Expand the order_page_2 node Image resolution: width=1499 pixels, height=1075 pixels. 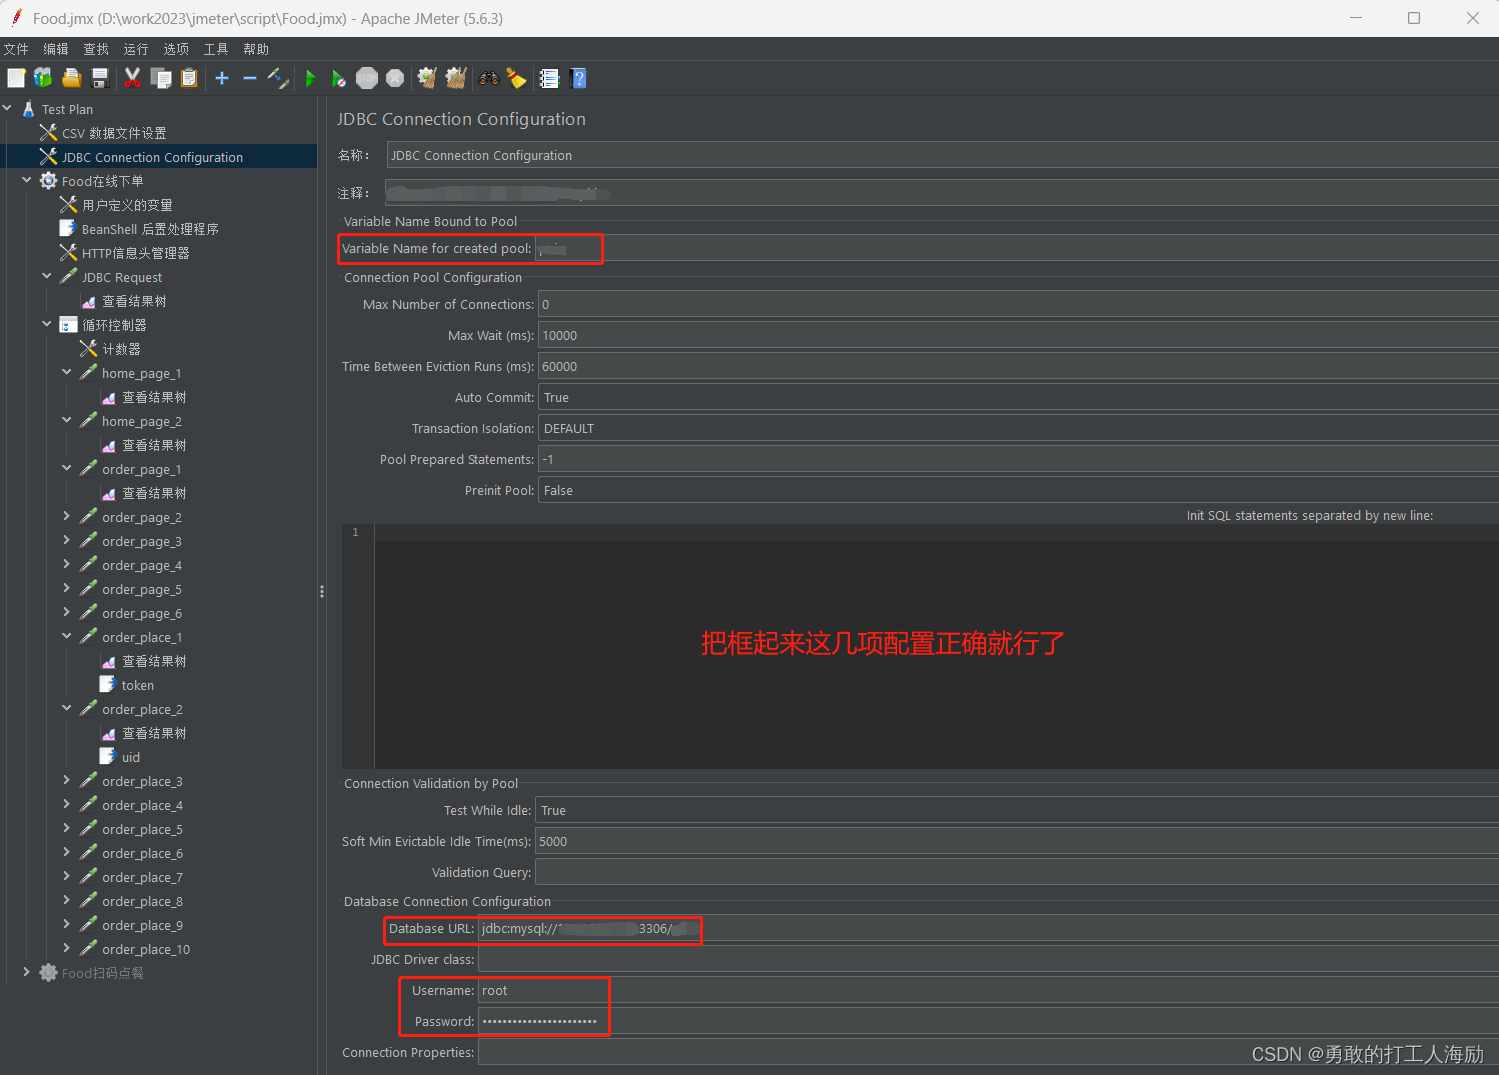click(x=67, y=516)
